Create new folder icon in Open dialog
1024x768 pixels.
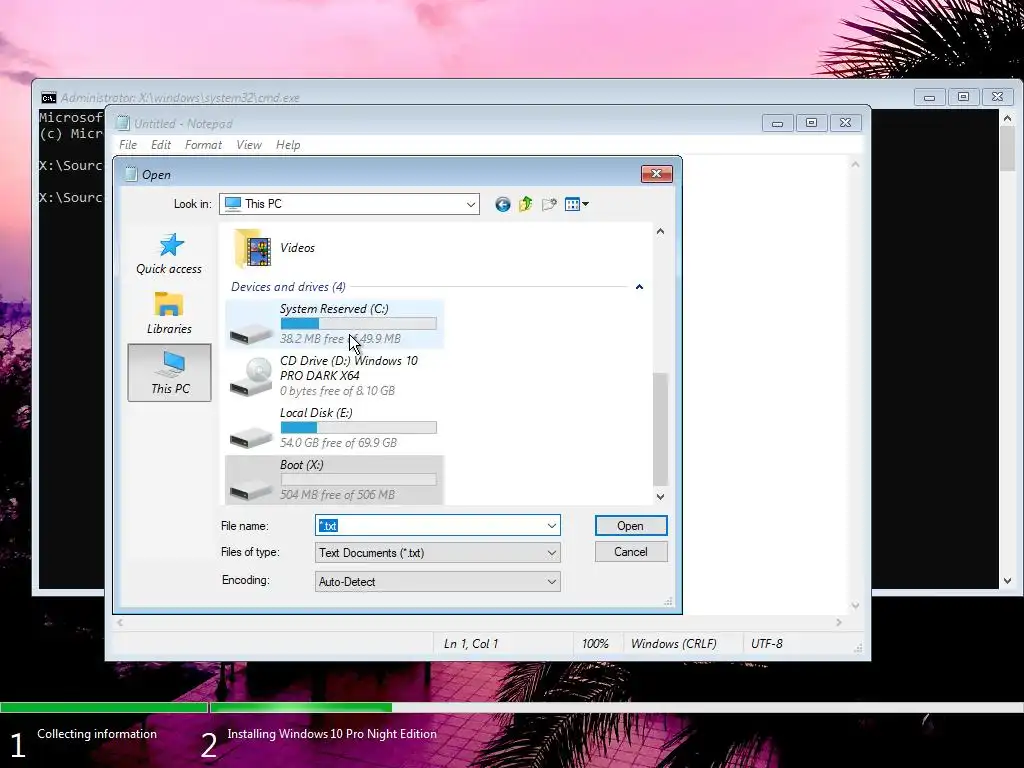coord(549,204)
